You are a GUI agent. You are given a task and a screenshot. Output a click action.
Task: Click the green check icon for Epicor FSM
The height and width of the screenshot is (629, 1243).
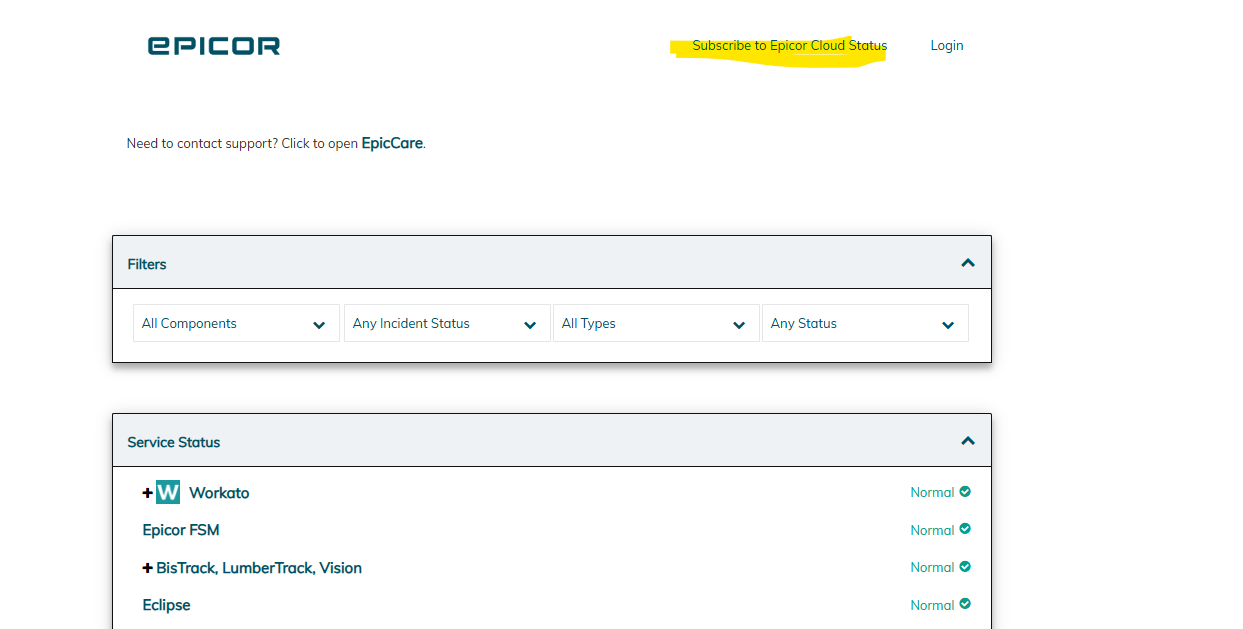(965, 529)
